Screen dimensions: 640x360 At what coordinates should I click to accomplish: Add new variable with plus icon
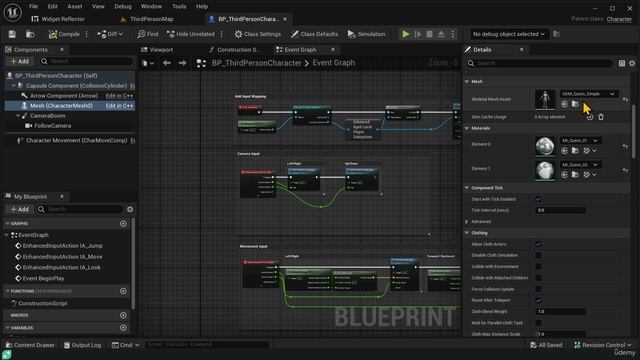tap(123, 328)
